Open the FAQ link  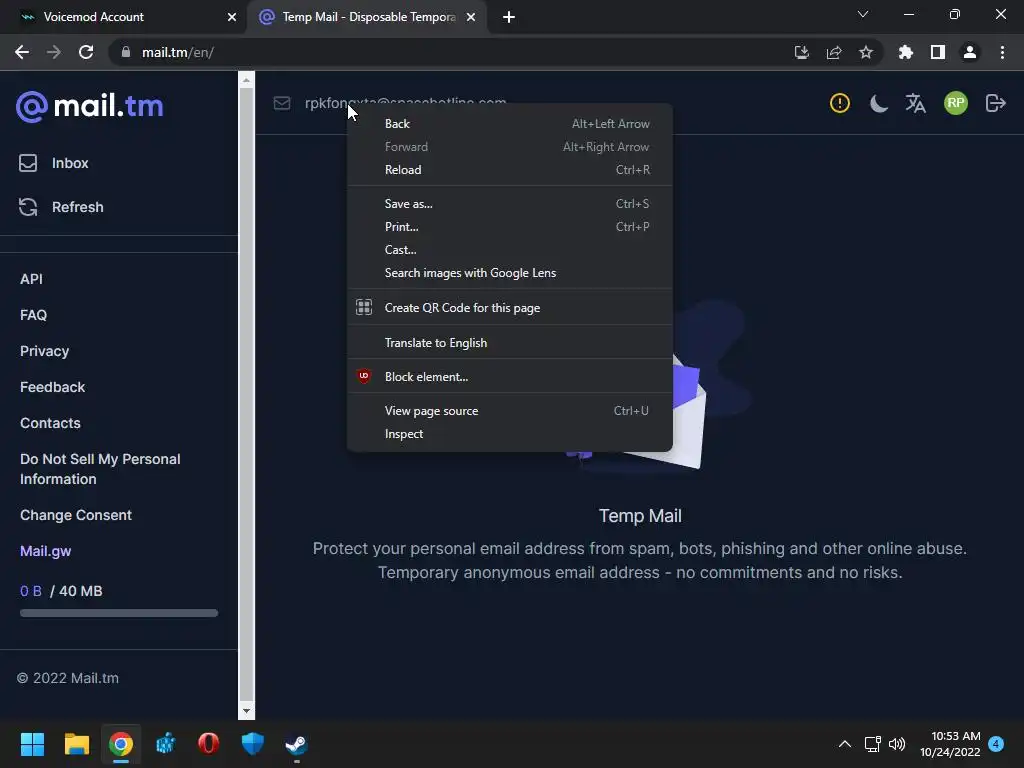point(33,315)
